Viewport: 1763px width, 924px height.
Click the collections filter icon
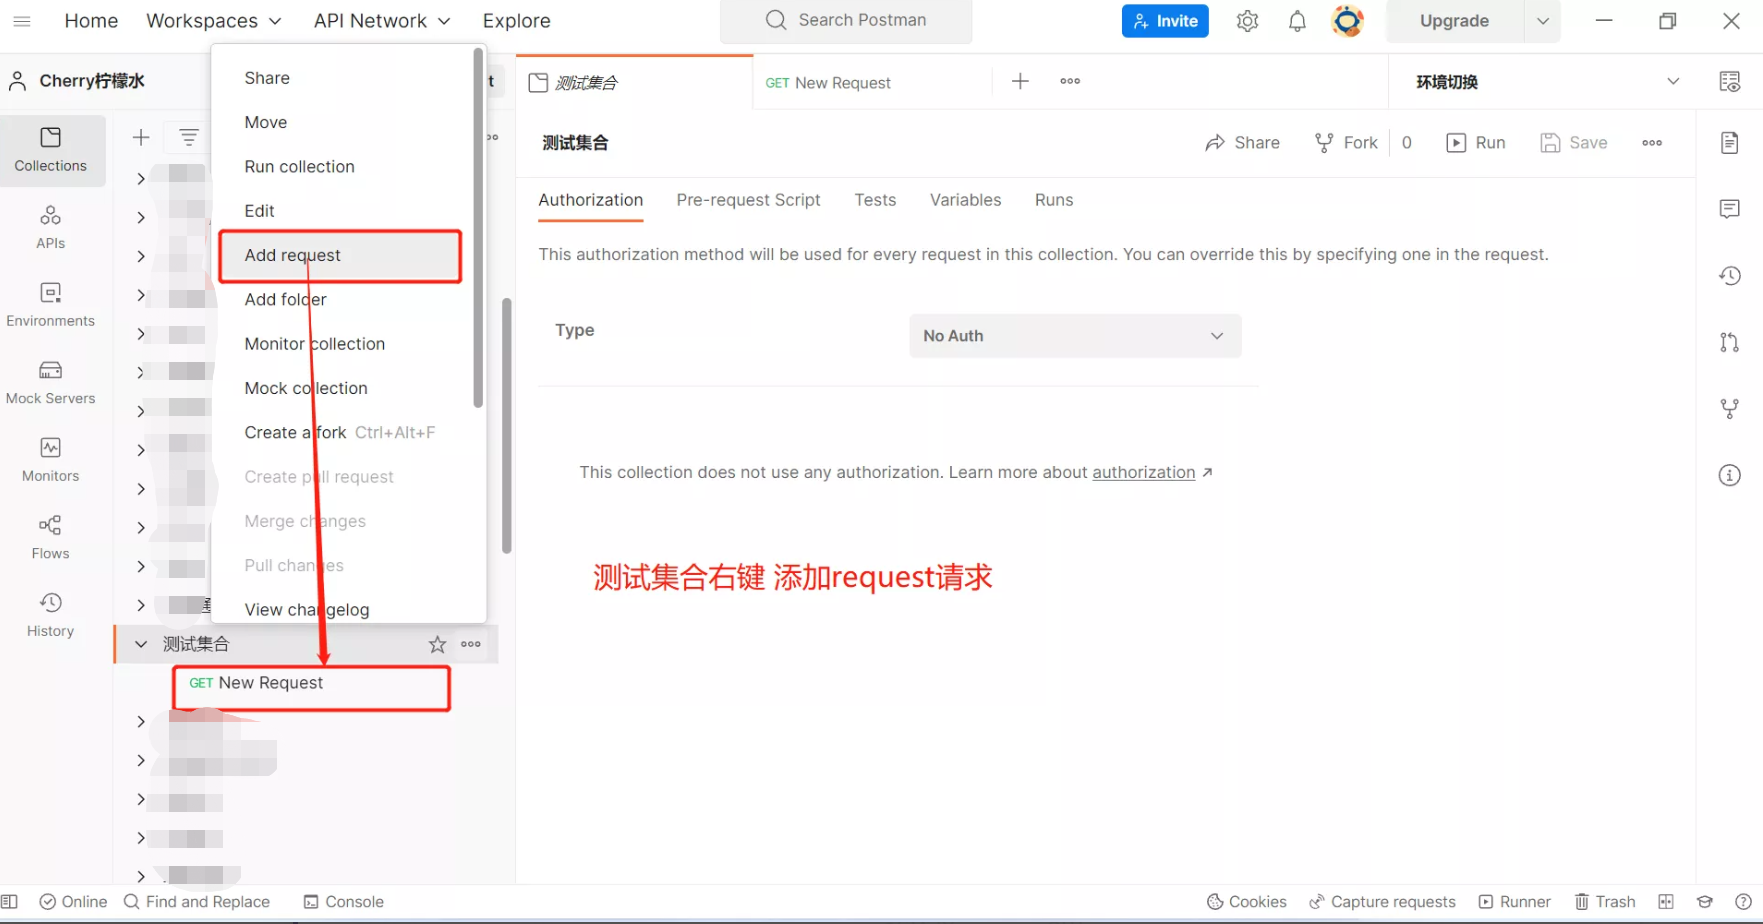pyautogui.click(x=188, y=138)
